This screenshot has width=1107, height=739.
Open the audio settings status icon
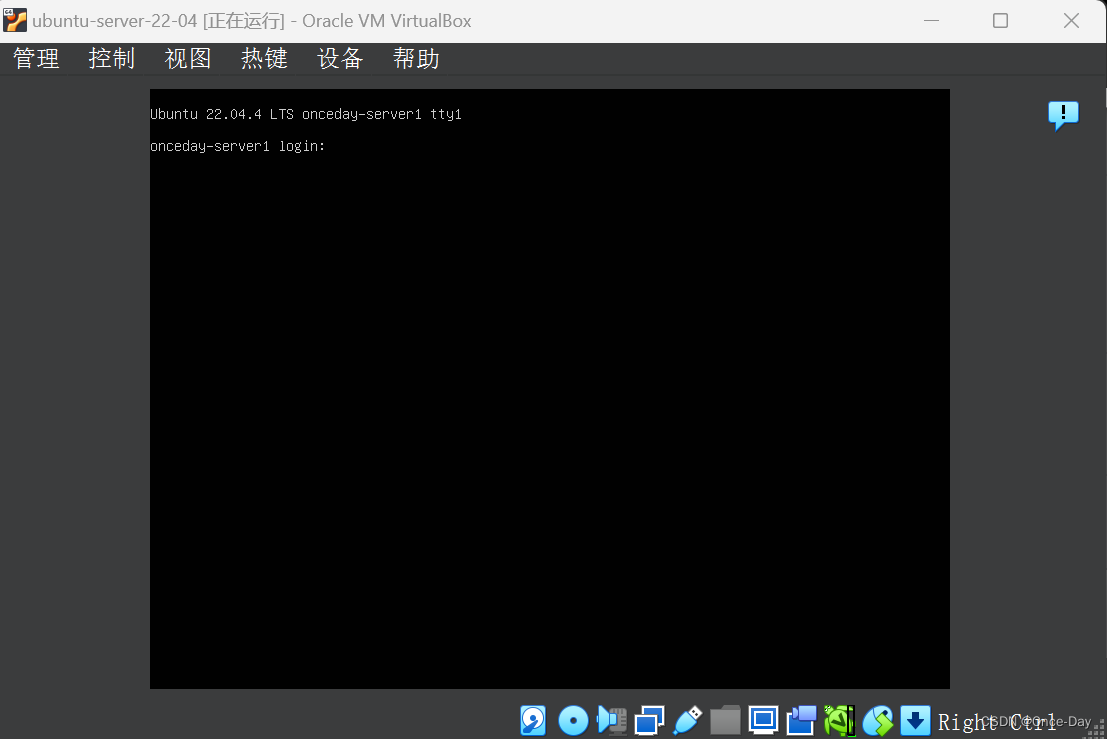click(612, 721)
